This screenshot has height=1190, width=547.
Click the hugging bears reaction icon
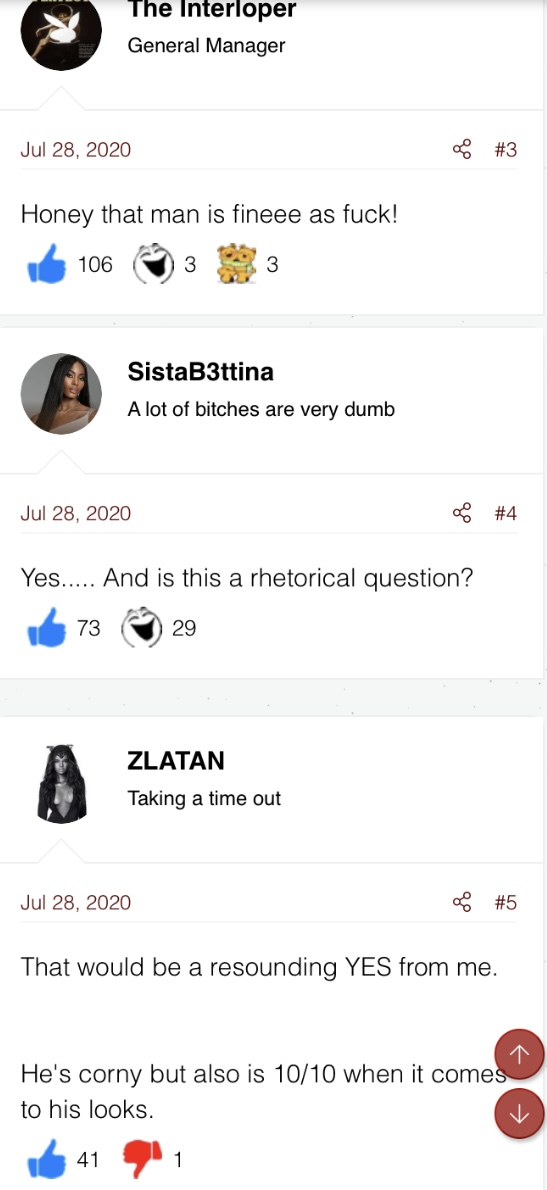(x=236, y=265)
